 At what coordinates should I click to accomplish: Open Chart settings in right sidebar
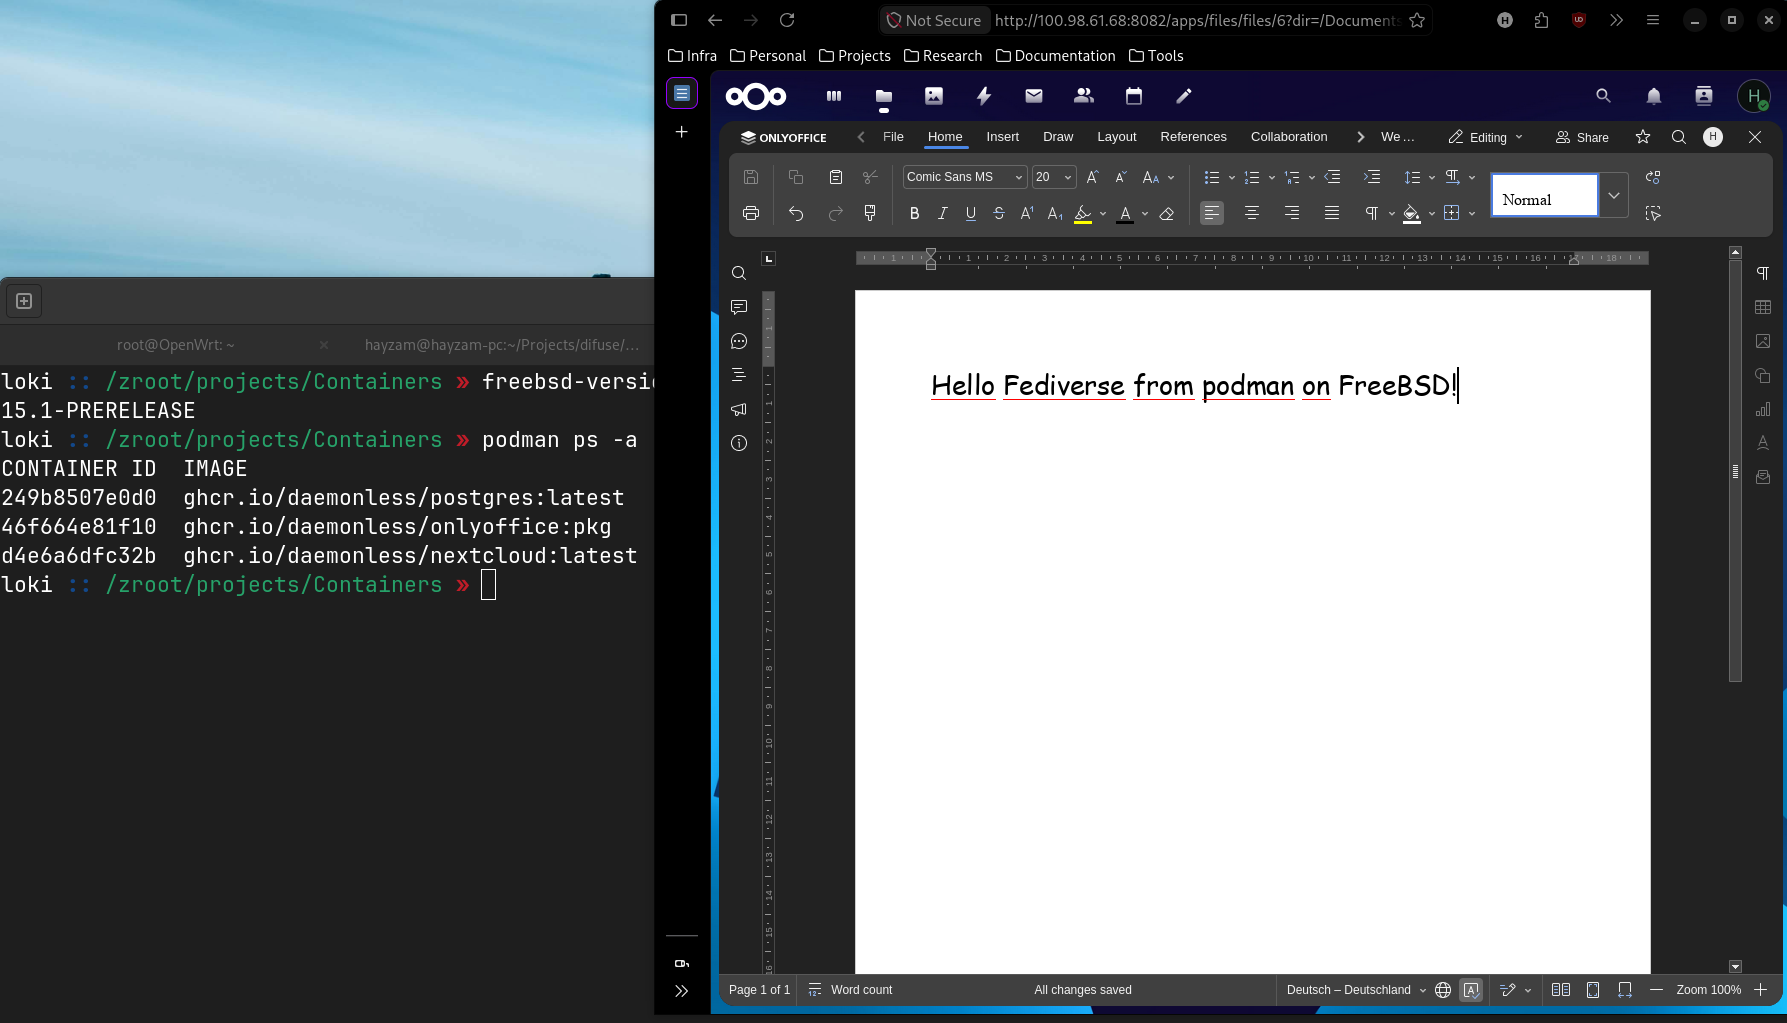(1763, 409)
